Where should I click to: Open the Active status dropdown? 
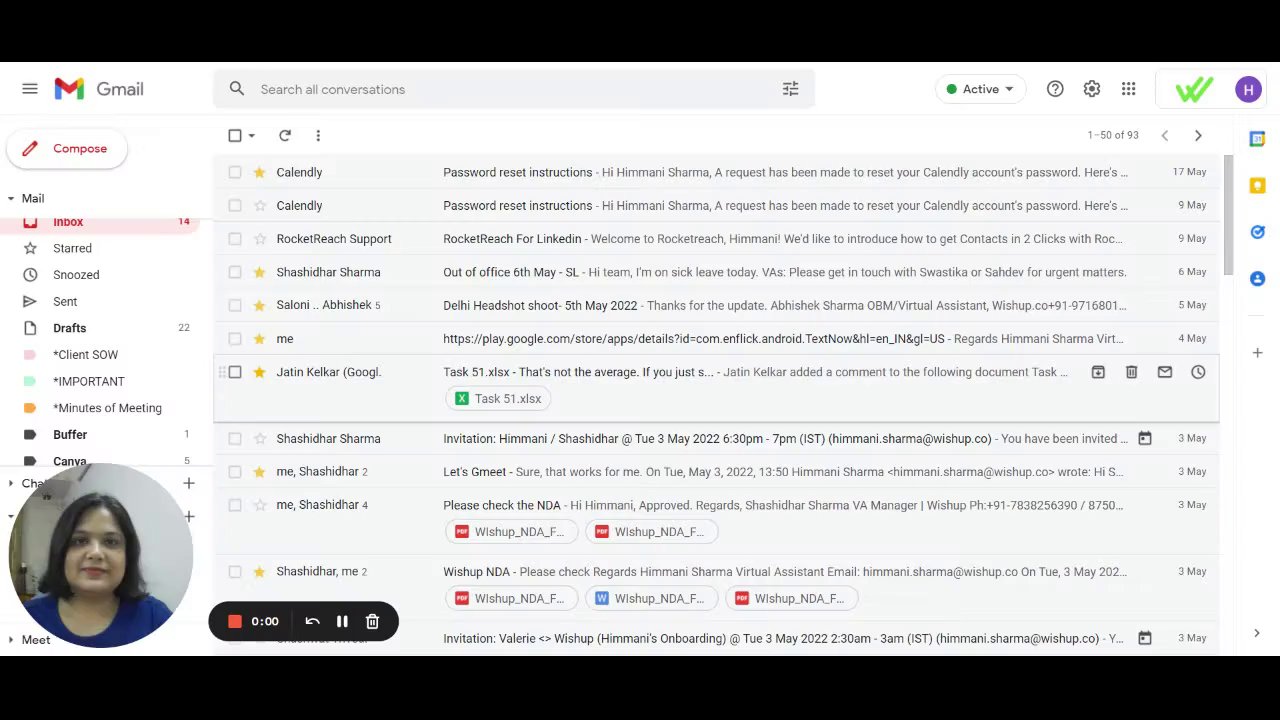tap(981, 89)
